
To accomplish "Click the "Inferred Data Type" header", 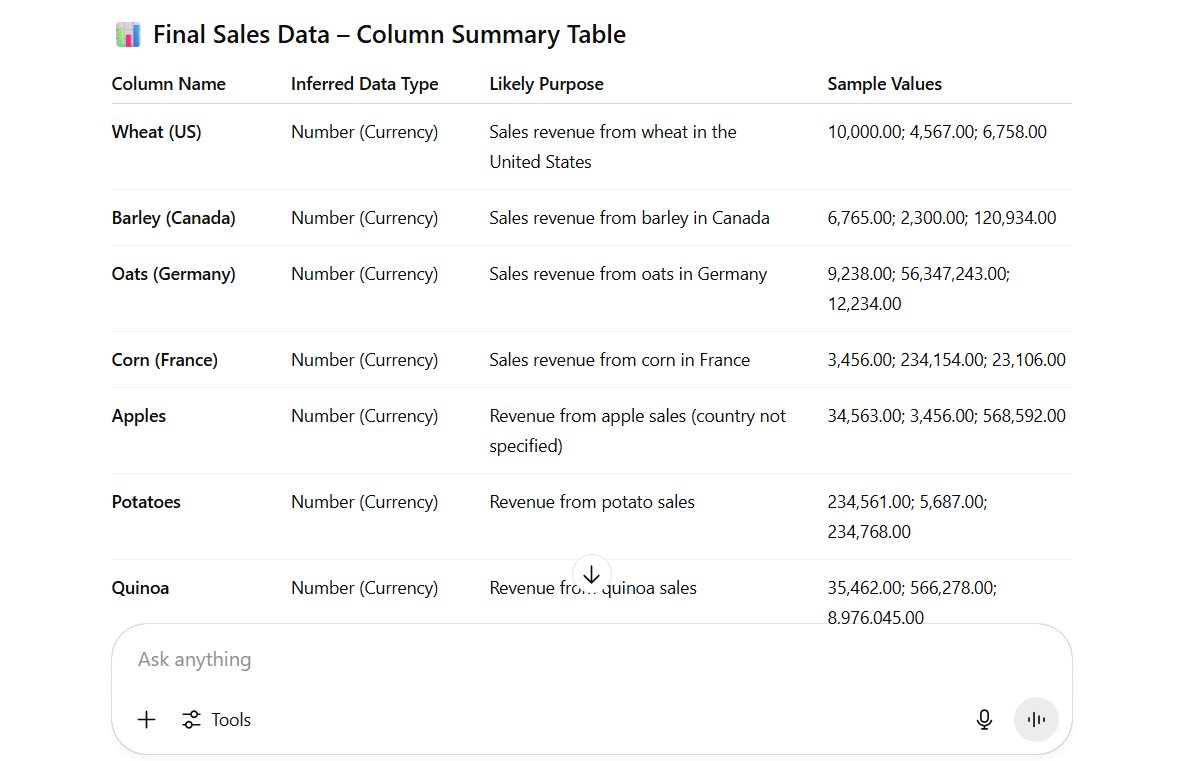I will click(x=364, y=84).
